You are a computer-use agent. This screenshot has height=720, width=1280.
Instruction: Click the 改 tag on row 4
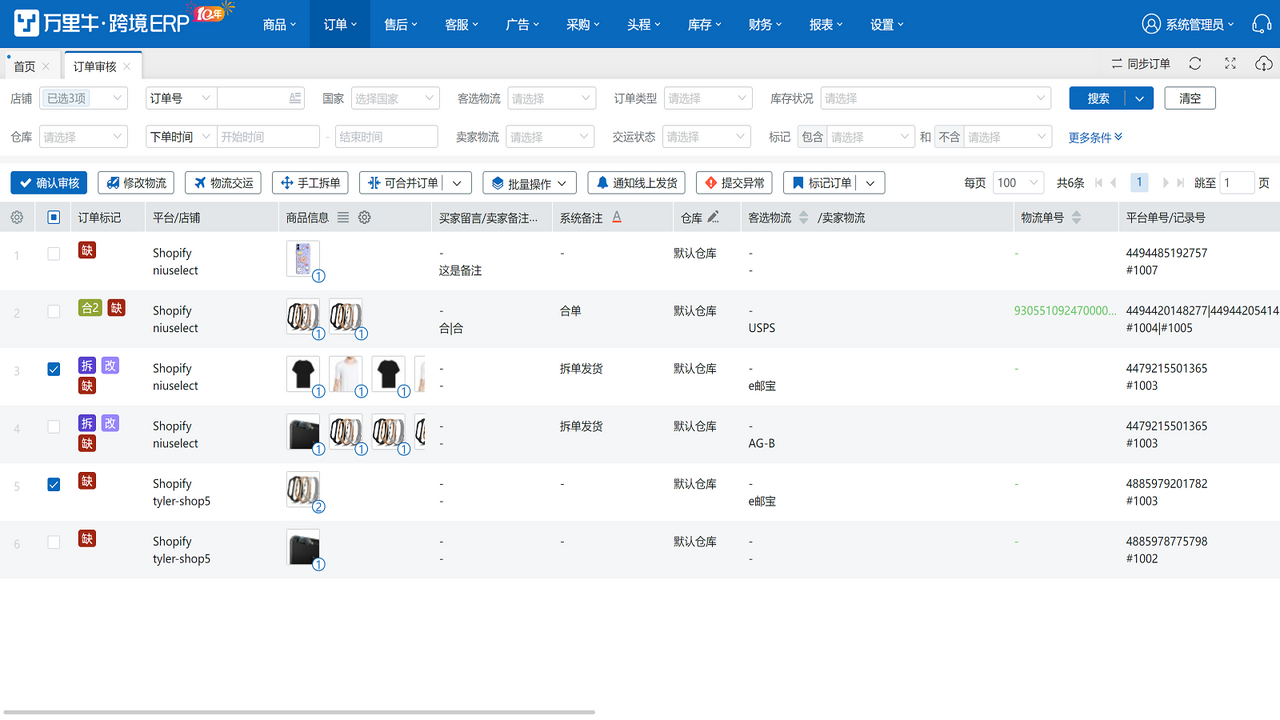(x=110, y=423)
